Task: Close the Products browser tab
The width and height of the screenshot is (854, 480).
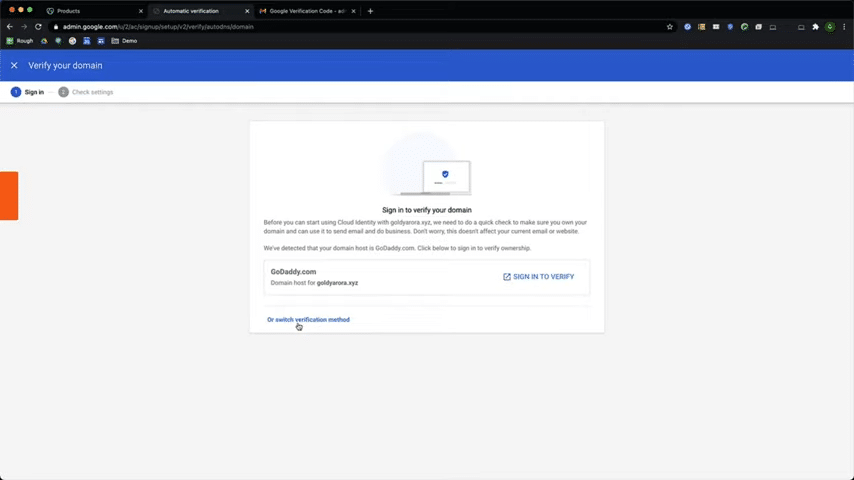Action: [x=141, y=11]
